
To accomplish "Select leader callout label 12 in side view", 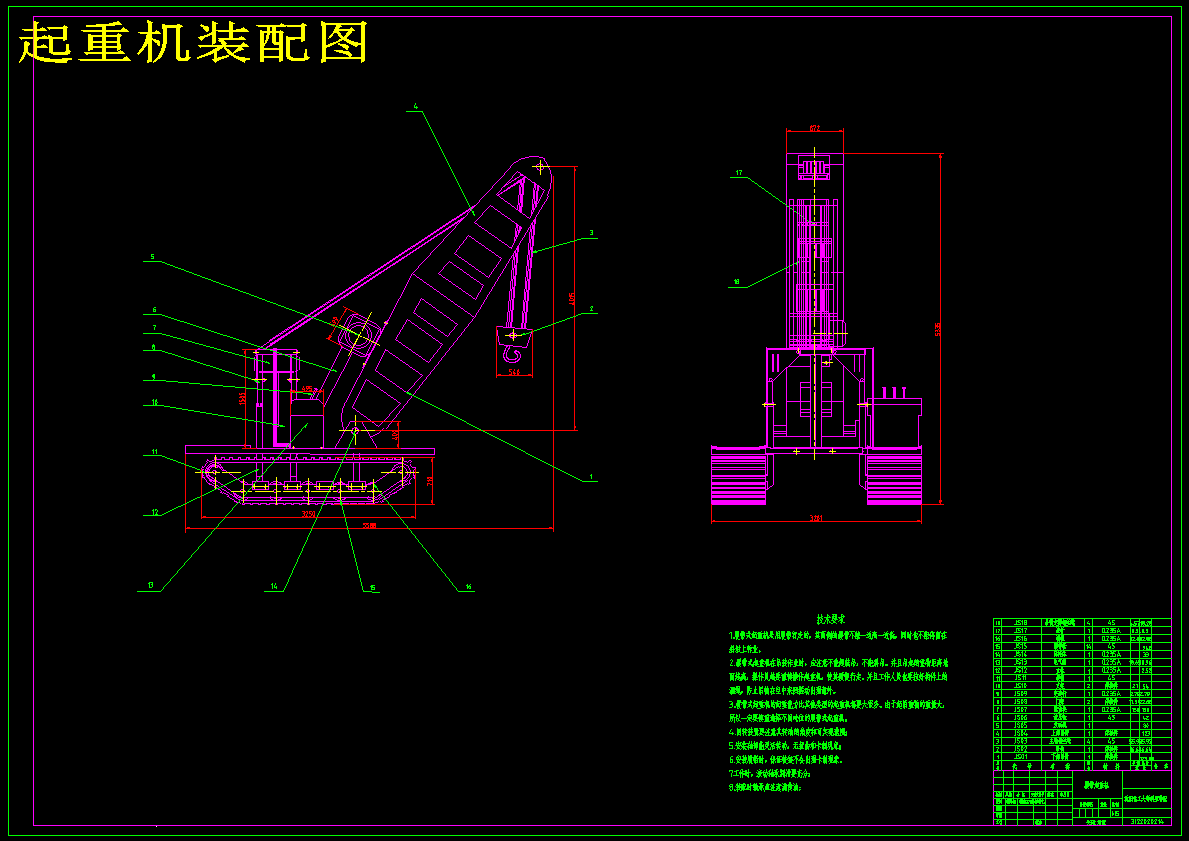I will click(155, 513).
